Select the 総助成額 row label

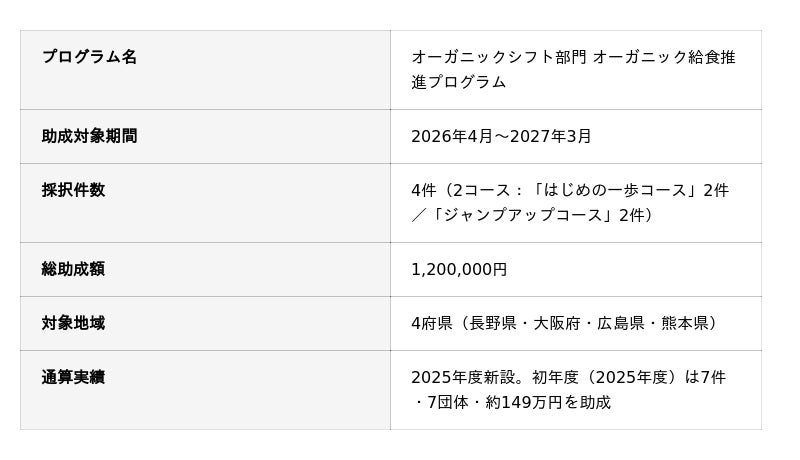tap(73, 269)
